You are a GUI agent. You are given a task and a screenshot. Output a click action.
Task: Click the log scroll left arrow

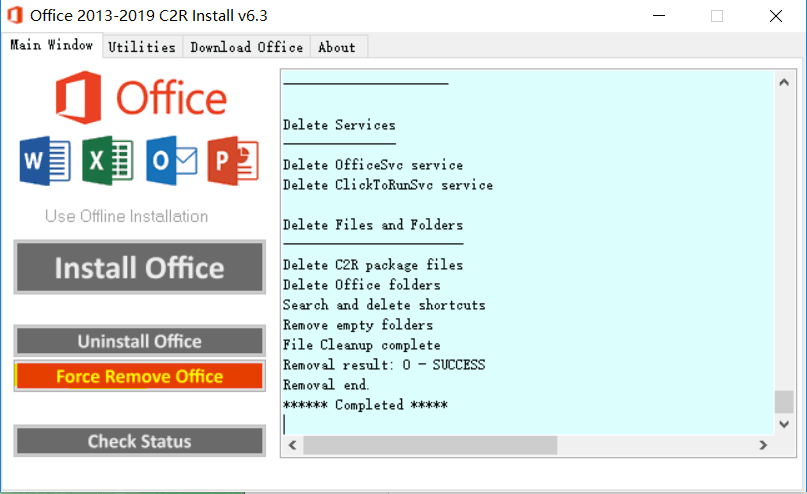tap(292, 445)
